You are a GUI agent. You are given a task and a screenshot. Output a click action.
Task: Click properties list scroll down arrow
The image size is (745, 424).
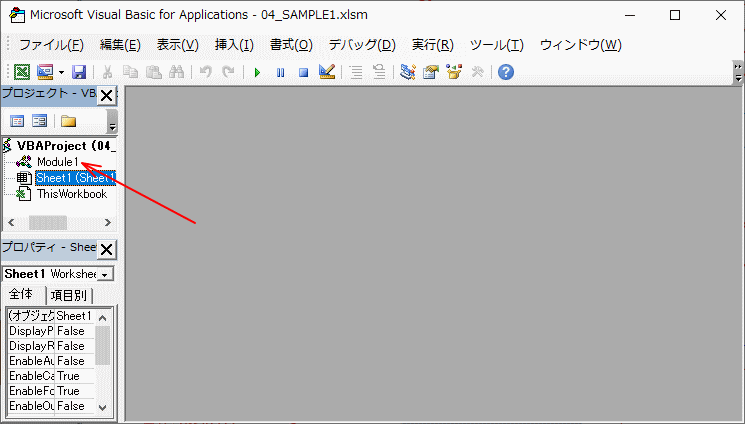pyautogui.click(x=102, y=407)
